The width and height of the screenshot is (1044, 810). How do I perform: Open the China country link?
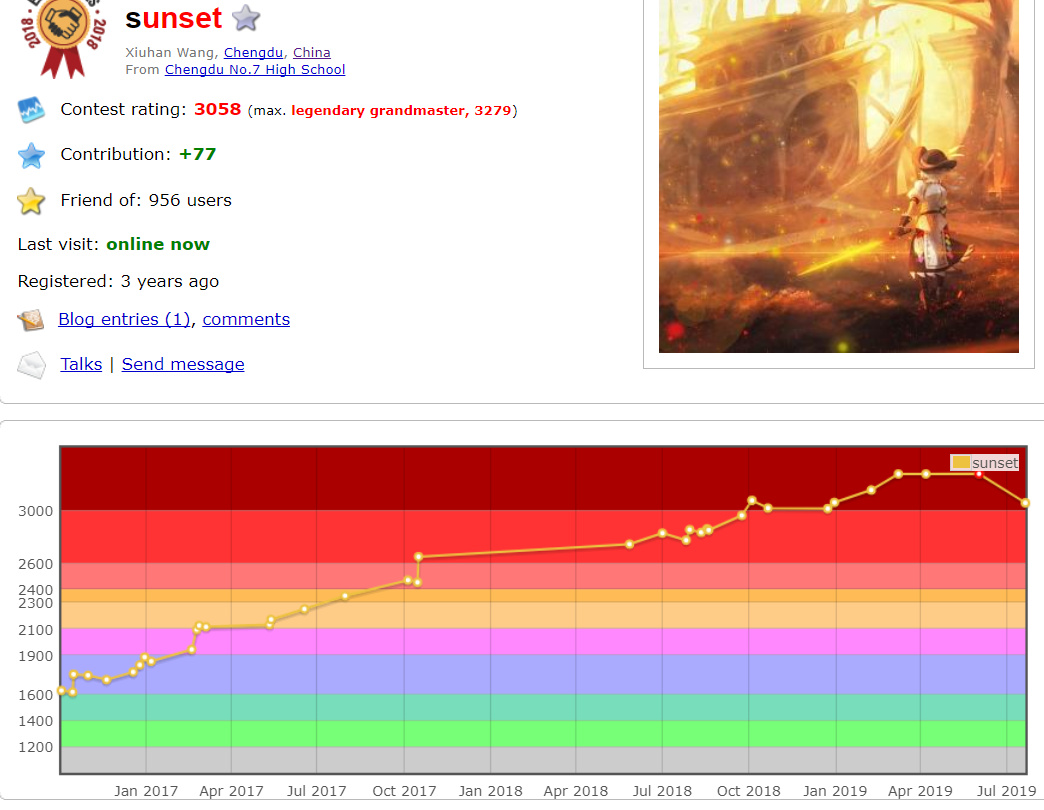(312, 52)
